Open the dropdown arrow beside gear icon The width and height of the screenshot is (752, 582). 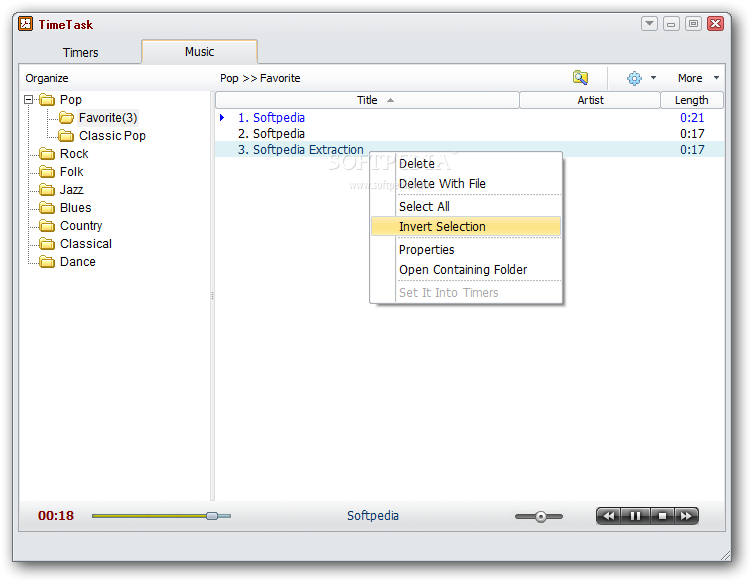653,78
